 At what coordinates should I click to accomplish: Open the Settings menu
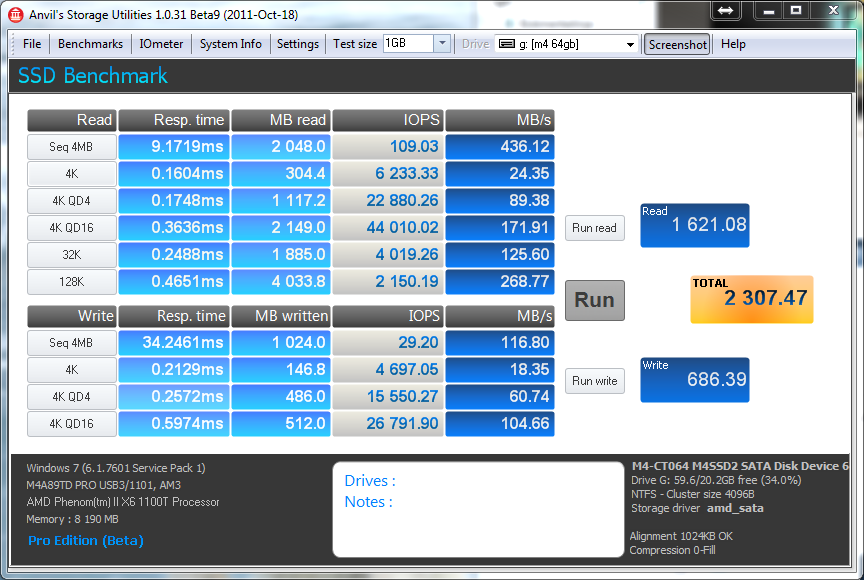click(298, 44)
